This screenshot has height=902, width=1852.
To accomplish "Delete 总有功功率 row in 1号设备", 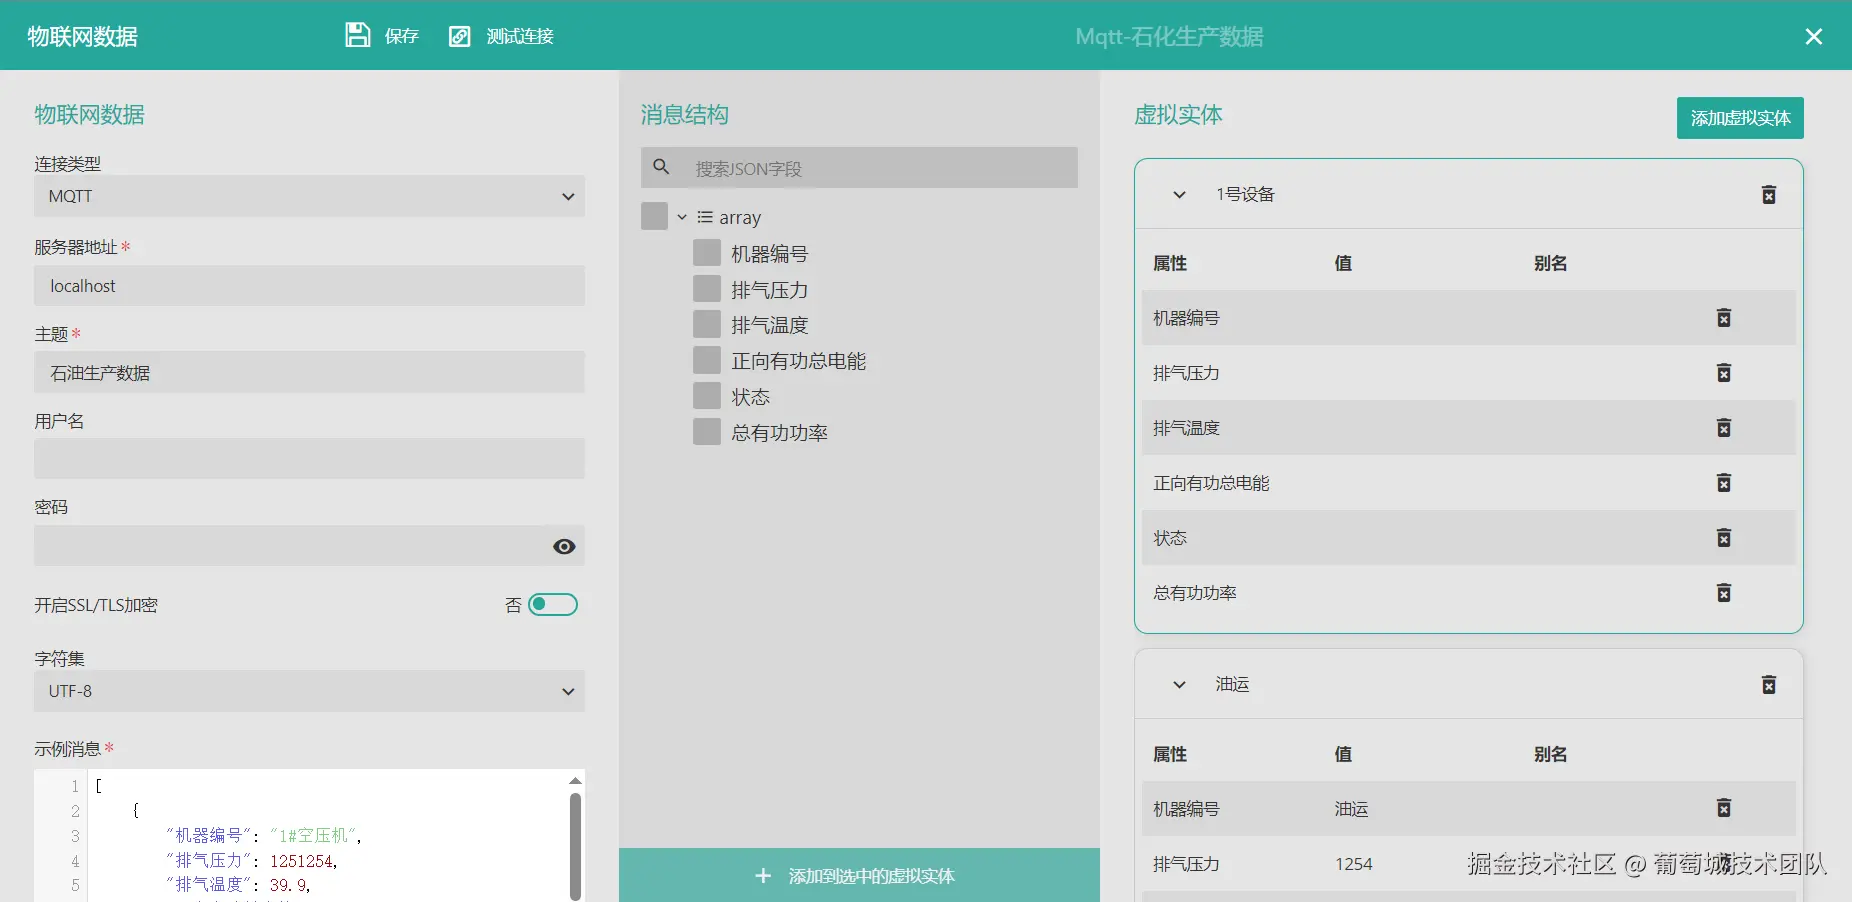I will pyautogui.click(x=1724, y=593).
